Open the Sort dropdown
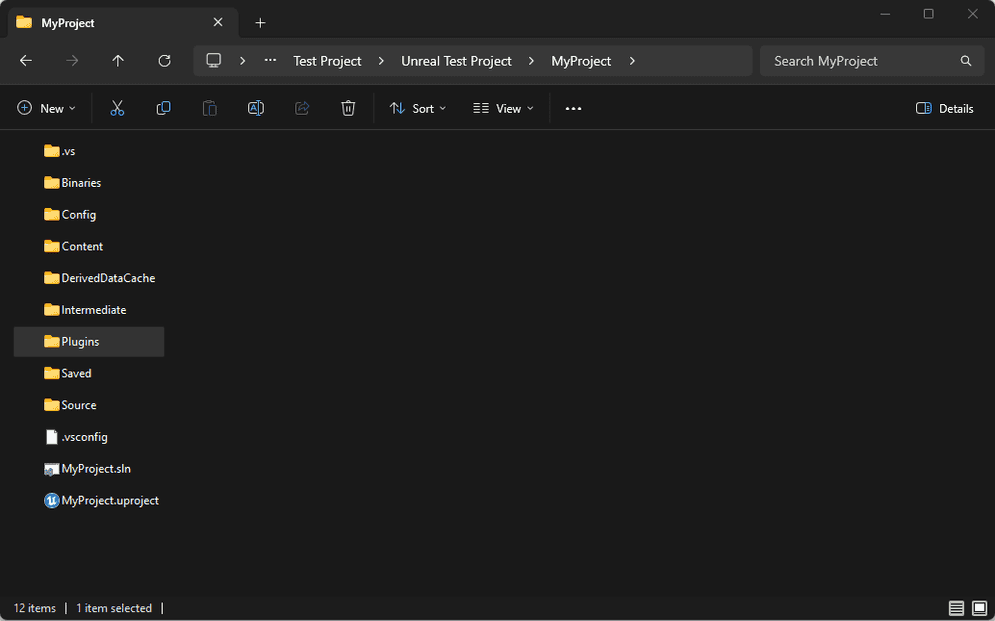995x621 pixels. (x=418, y=107)
